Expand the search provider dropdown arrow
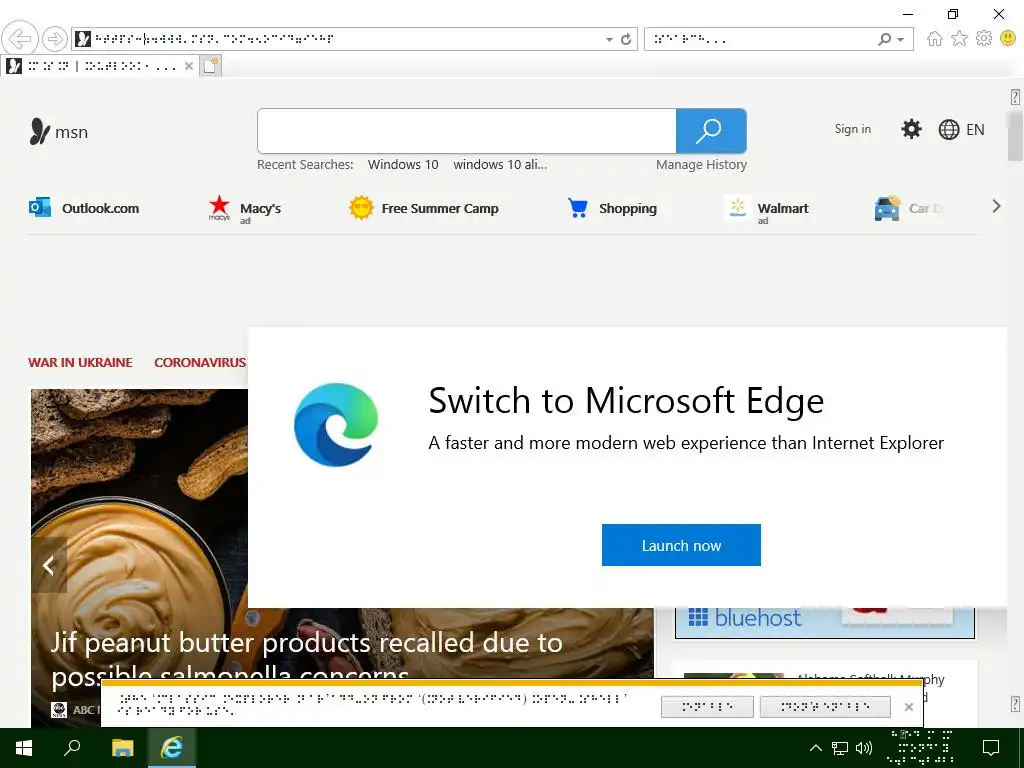1024x768 pixels. [901, 40]
